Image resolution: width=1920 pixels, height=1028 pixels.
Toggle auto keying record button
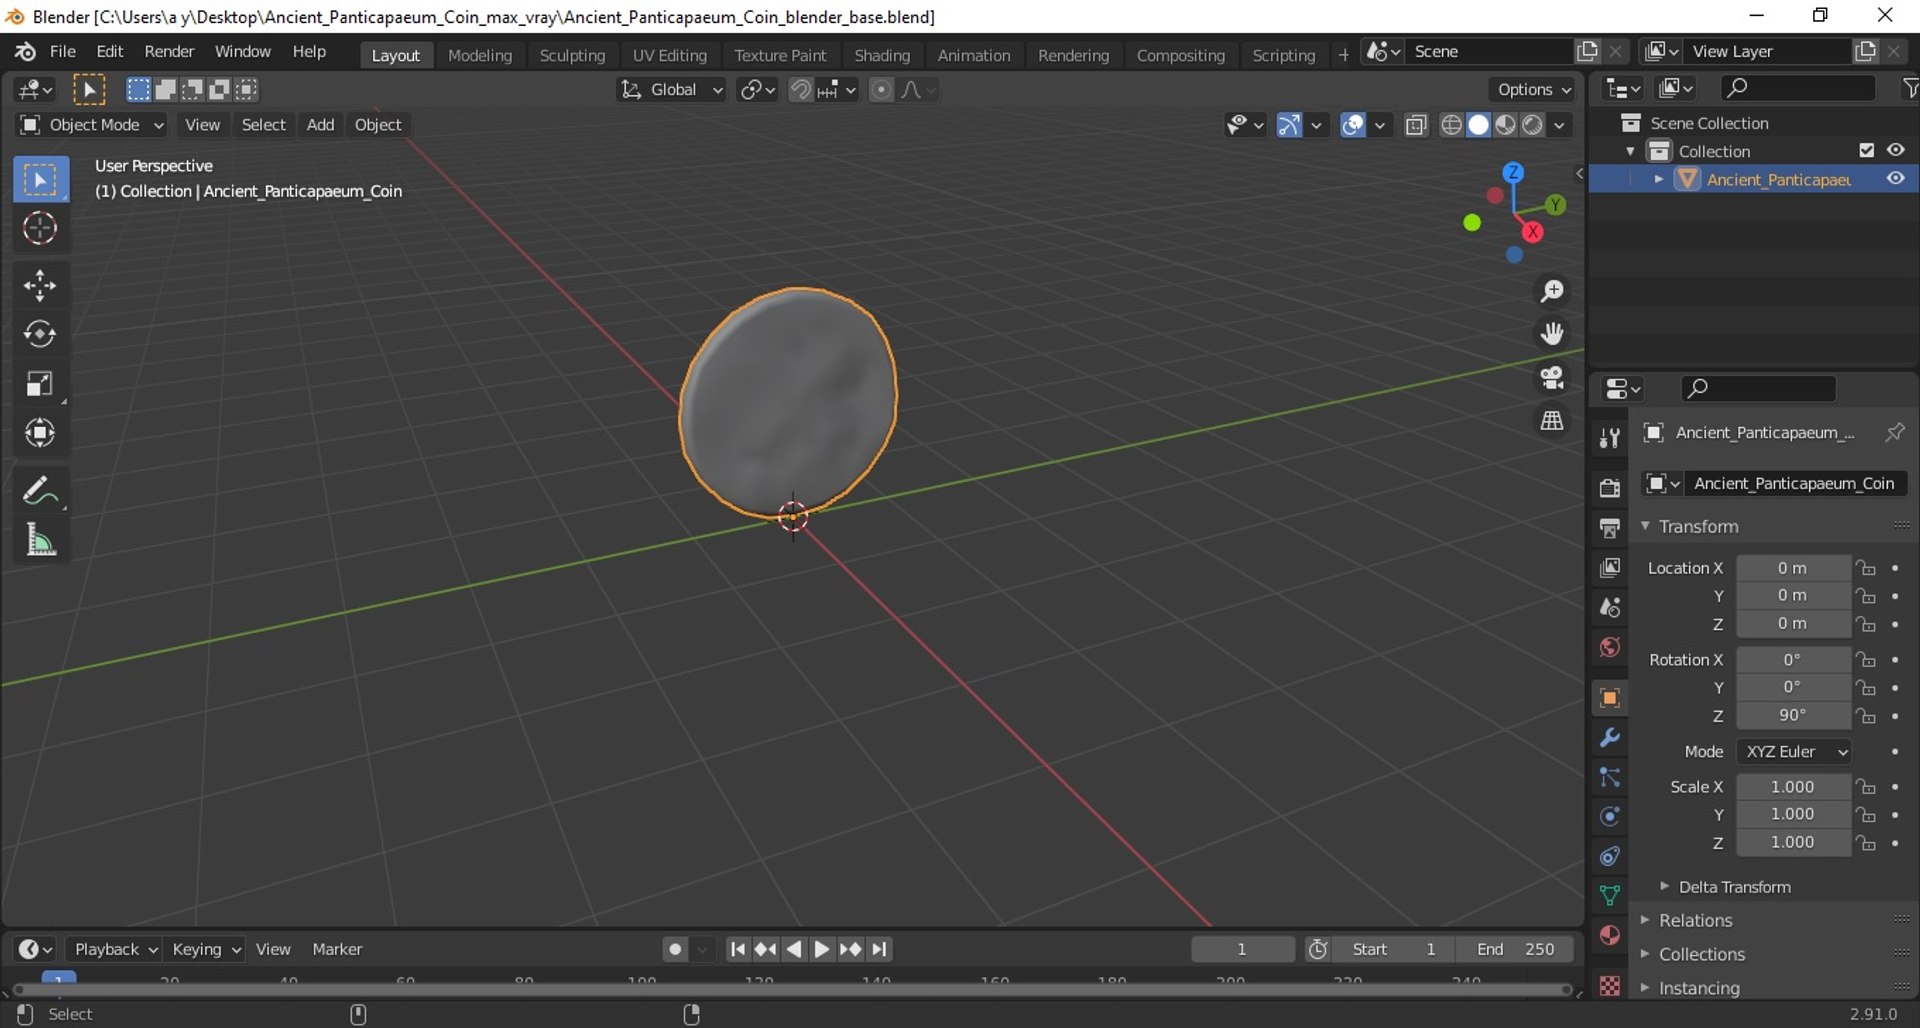point(675,949)
